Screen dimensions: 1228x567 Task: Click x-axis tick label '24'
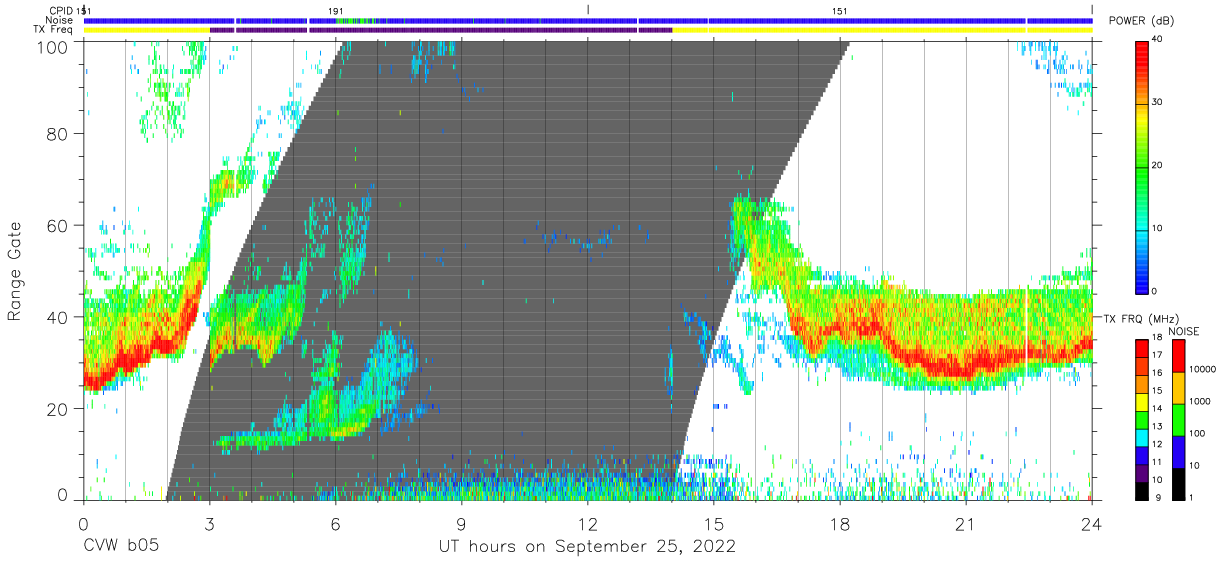pos(1091,523)
